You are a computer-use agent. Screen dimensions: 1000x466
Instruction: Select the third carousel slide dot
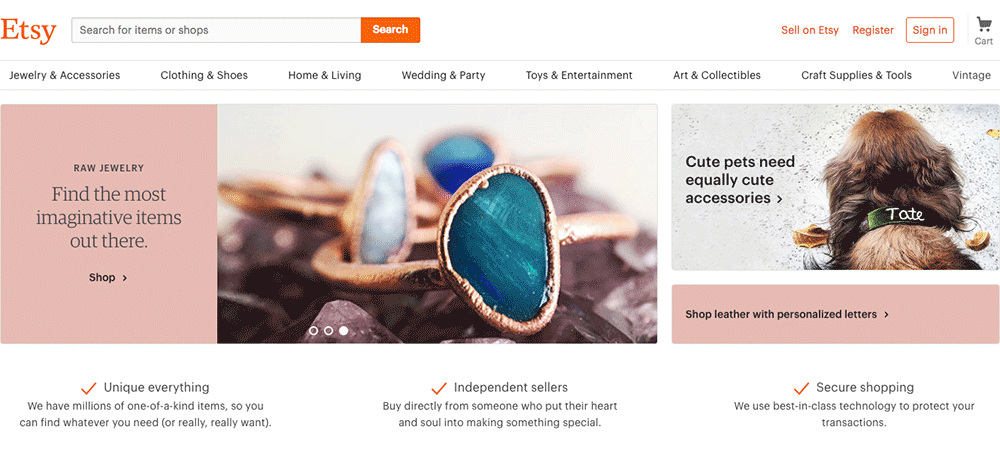point(343,330)
